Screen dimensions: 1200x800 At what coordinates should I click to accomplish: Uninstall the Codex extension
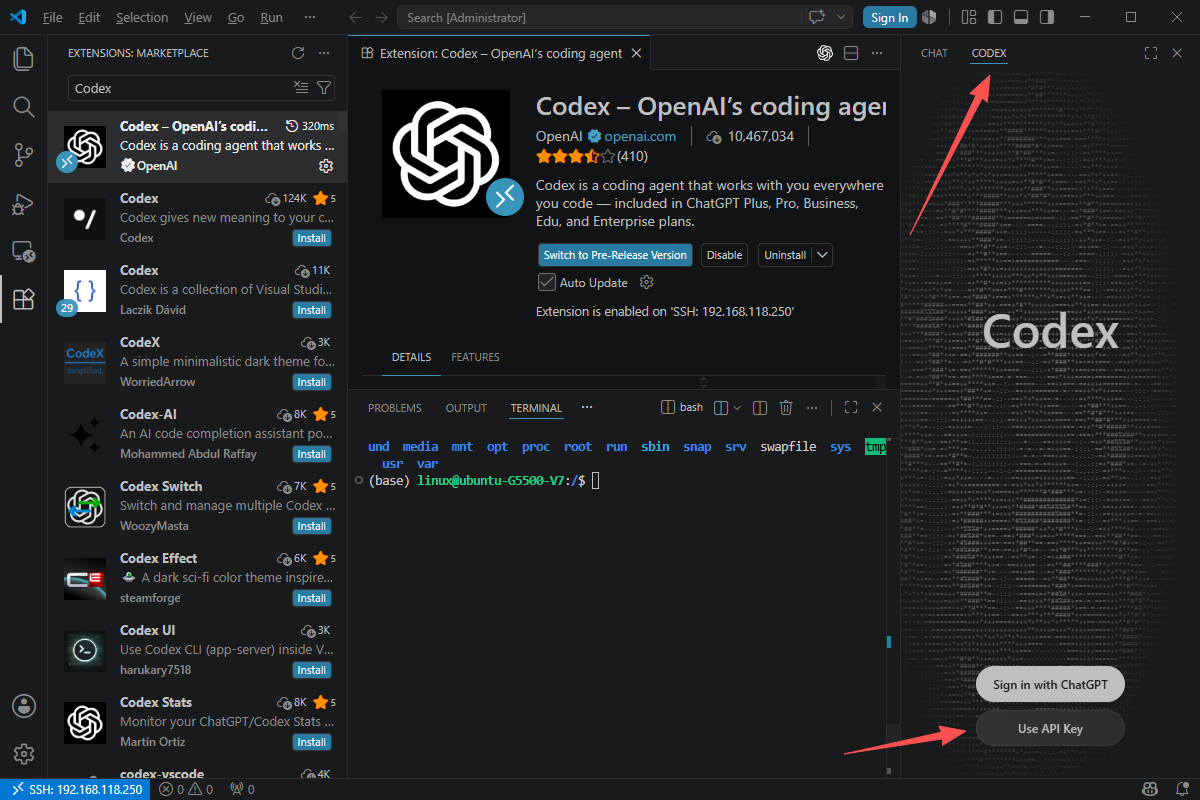point(785,255)
